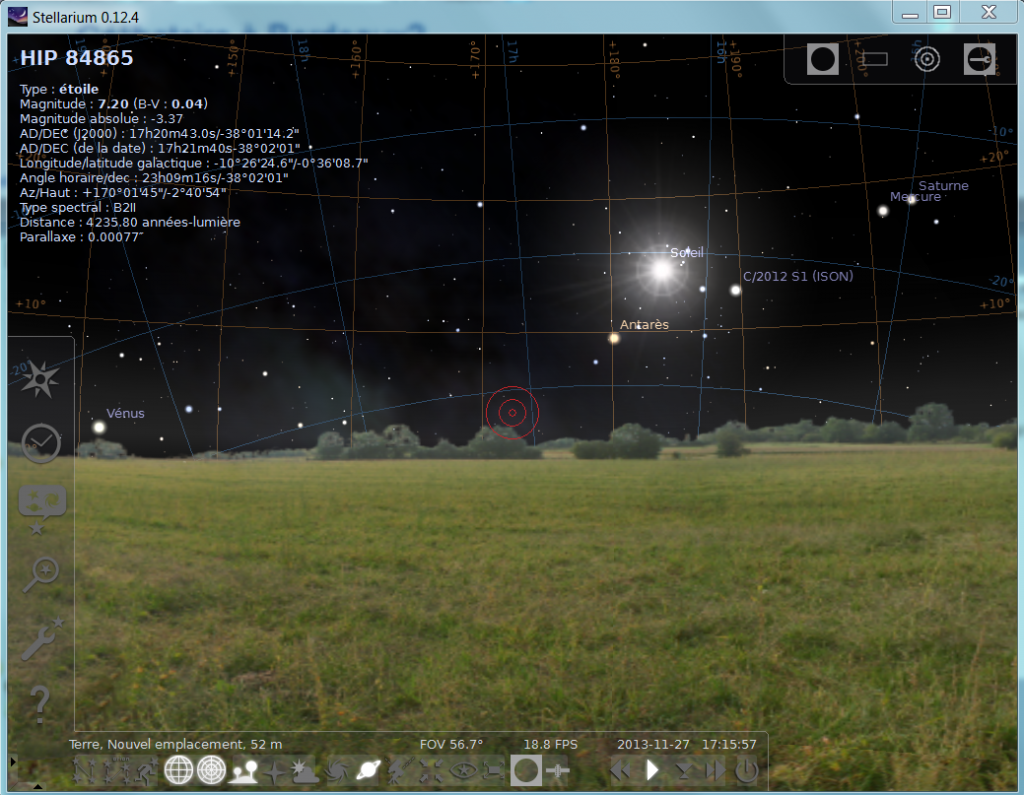Open the Date/time window clock icon

40,444
